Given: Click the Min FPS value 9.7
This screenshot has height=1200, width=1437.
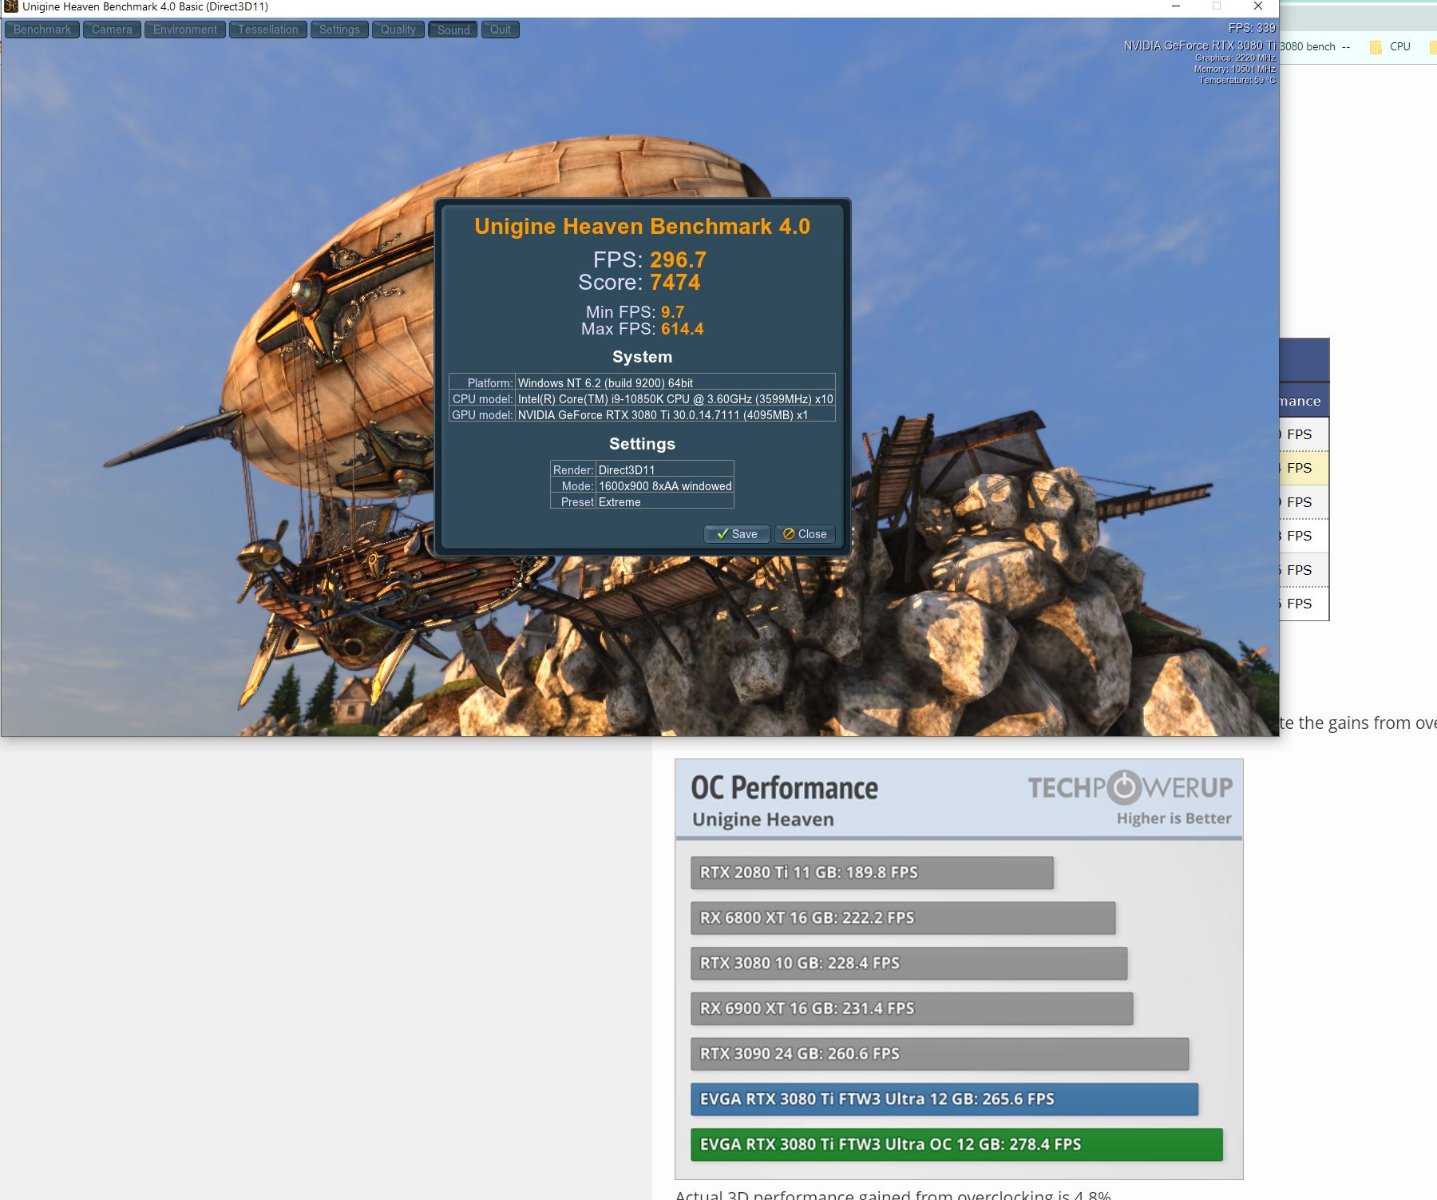Looking at the screenshot, I should [x=673, y=312].
